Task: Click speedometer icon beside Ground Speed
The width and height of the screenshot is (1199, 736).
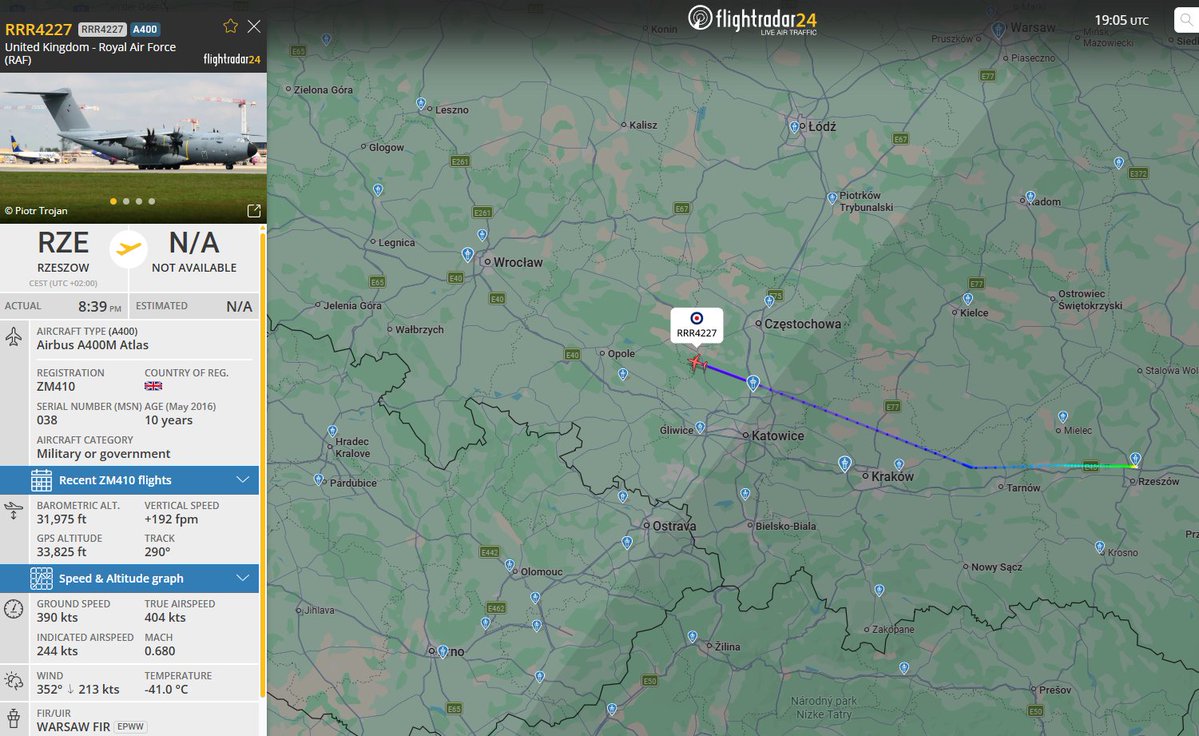Action: click(x=14, y=609)
